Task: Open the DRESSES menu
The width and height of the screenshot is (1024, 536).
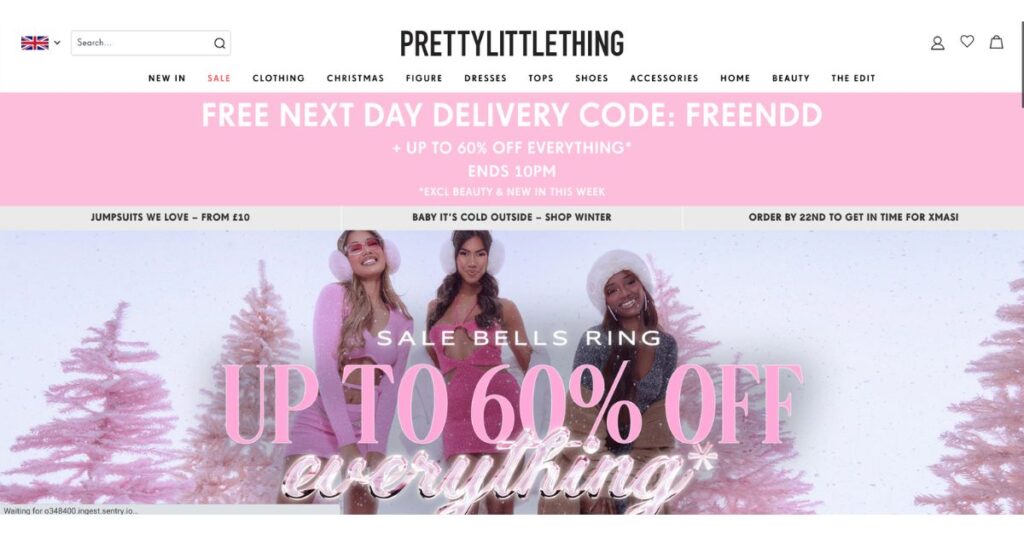Action: 485,78
